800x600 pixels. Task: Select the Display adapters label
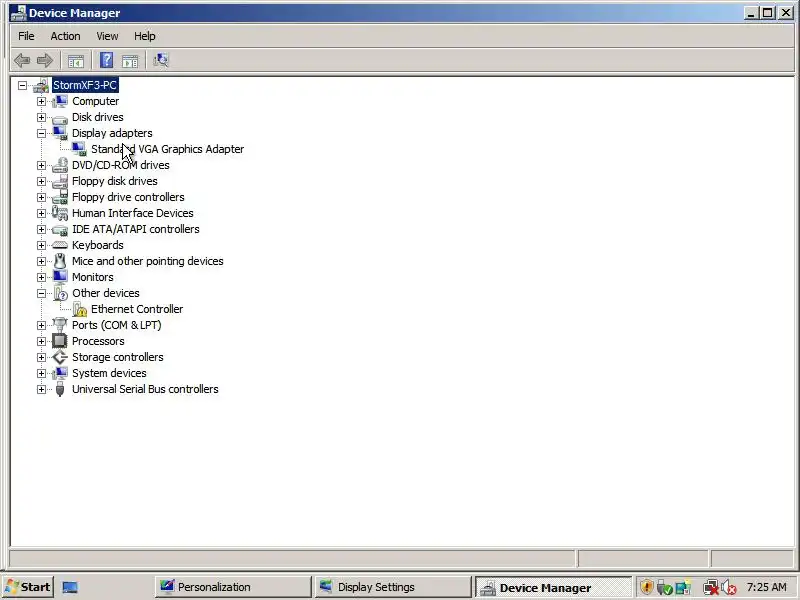112,133
